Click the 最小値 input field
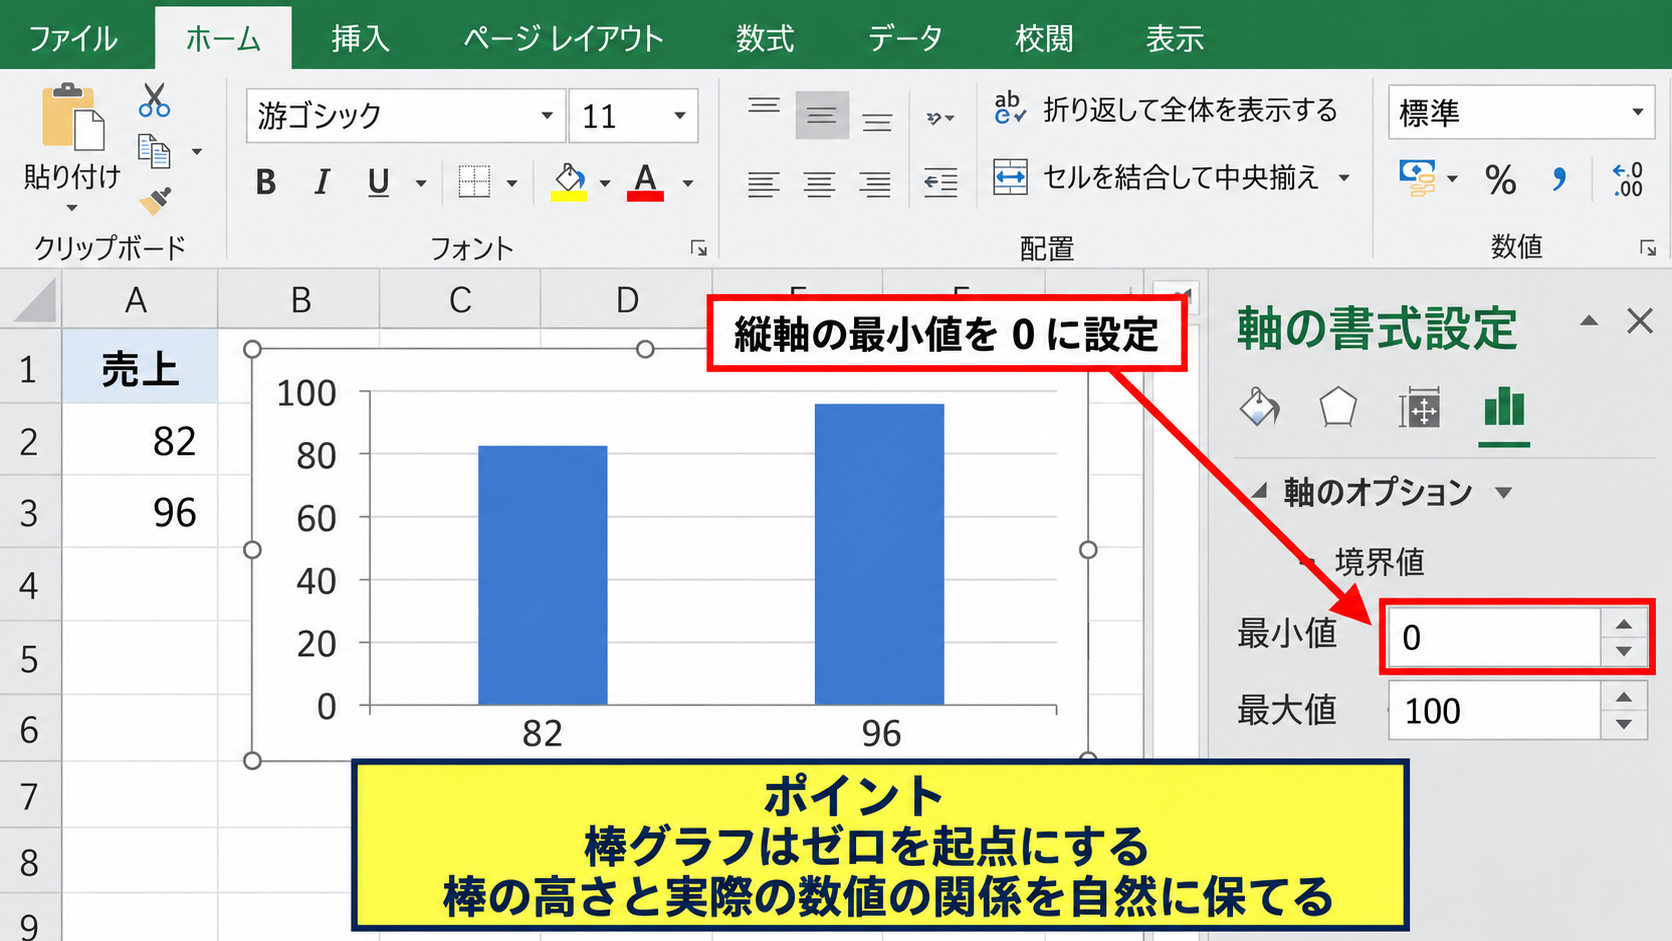1672x941 pixels. (x=1496, y=637)
